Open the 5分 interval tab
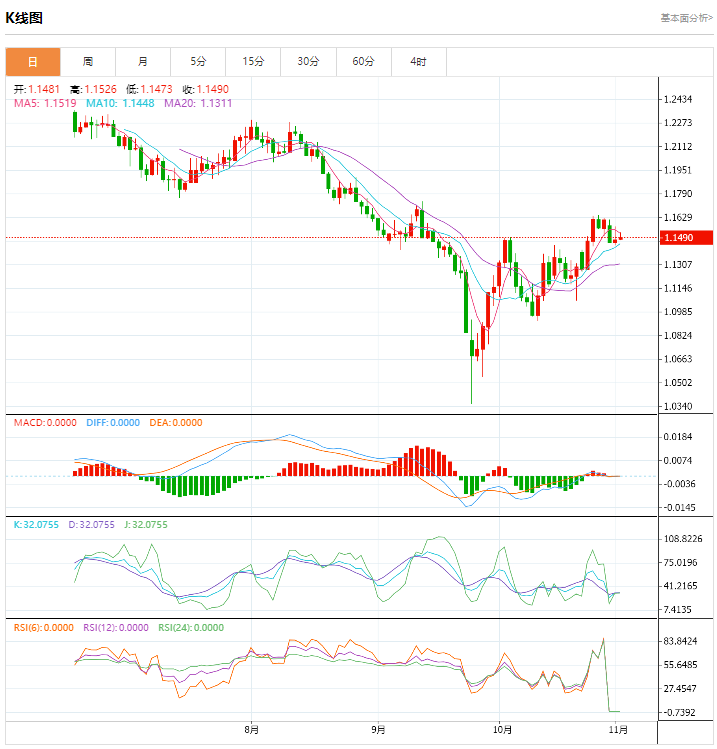 (198, 62)
